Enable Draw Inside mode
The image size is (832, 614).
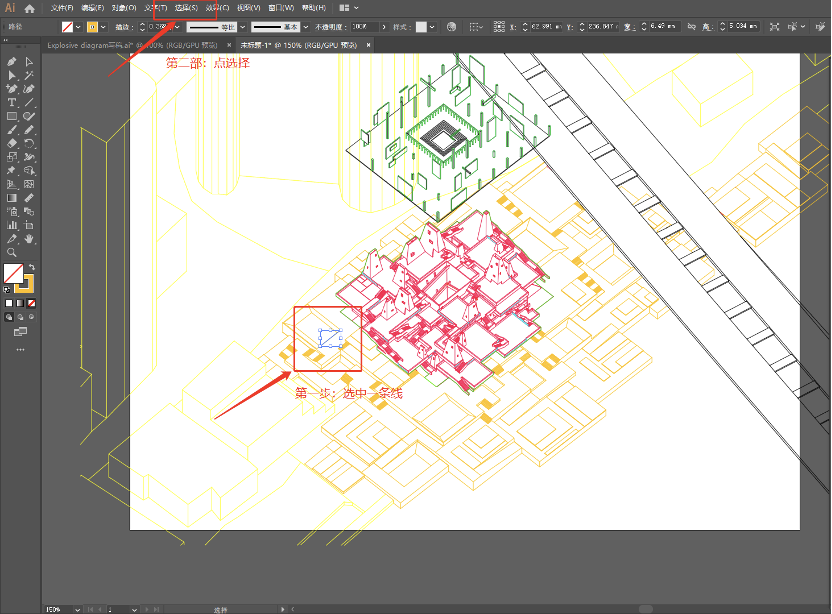(31, 317)
